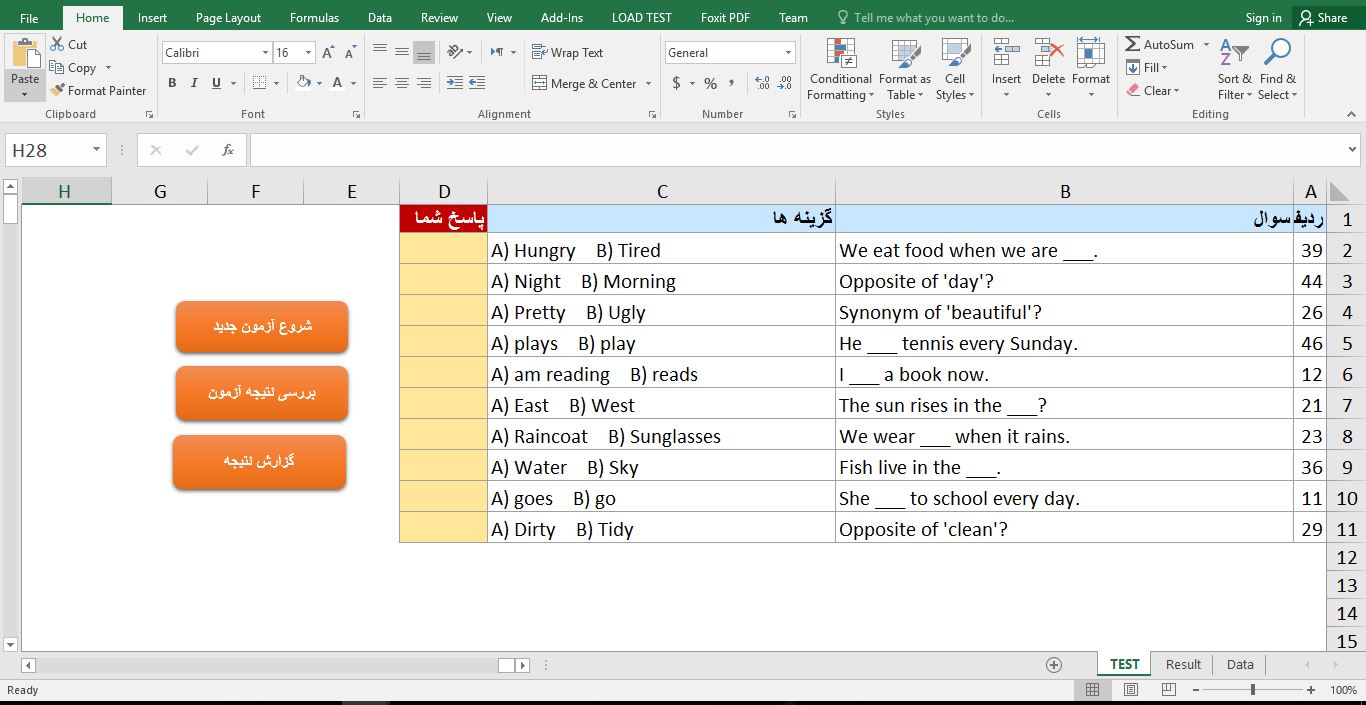Open the font size dropdown
The image size is (1366, 705).
tap(308, 53)
